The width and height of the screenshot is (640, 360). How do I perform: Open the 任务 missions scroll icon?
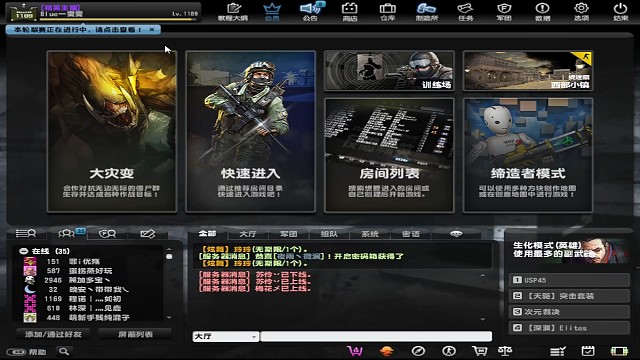click(x=465, y=12)
